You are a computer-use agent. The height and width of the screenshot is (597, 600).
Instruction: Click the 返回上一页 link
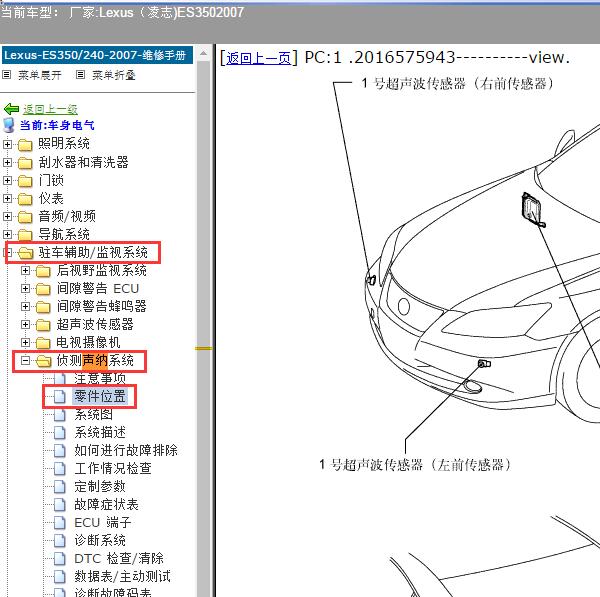[x=258, y=58]
